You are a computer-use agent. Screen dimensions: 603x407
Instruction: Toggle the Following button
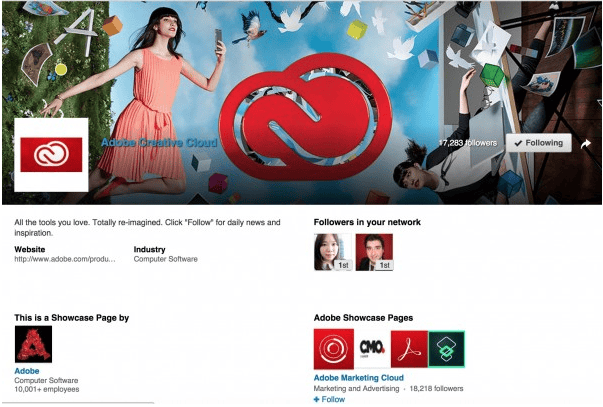[x=539, y=143]
